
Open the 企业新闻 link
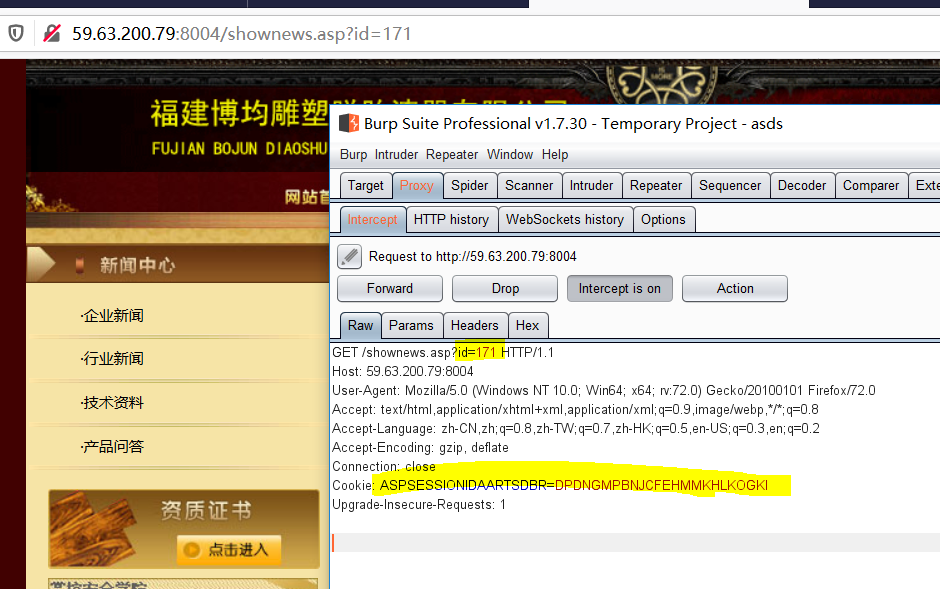113,316
